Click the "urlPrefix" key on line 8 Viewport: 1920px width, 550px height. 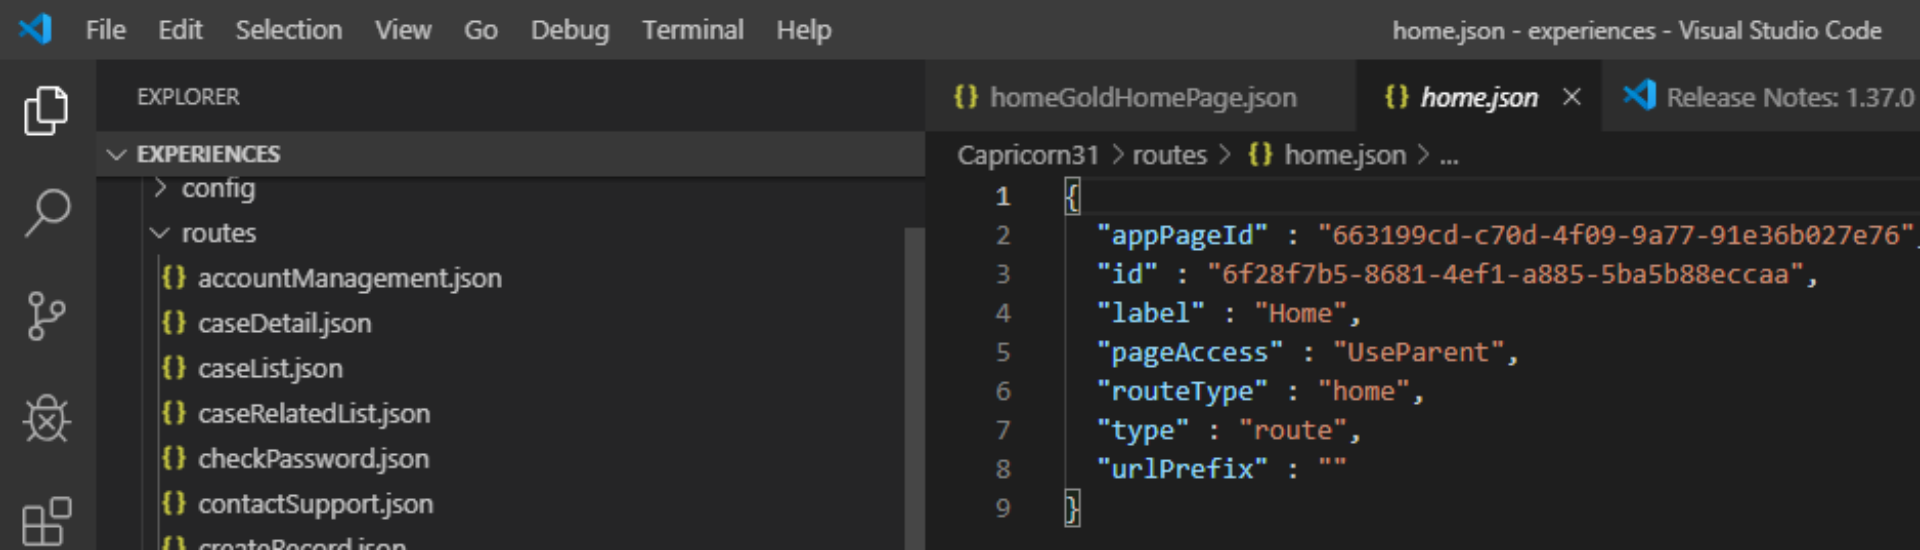1182,468
